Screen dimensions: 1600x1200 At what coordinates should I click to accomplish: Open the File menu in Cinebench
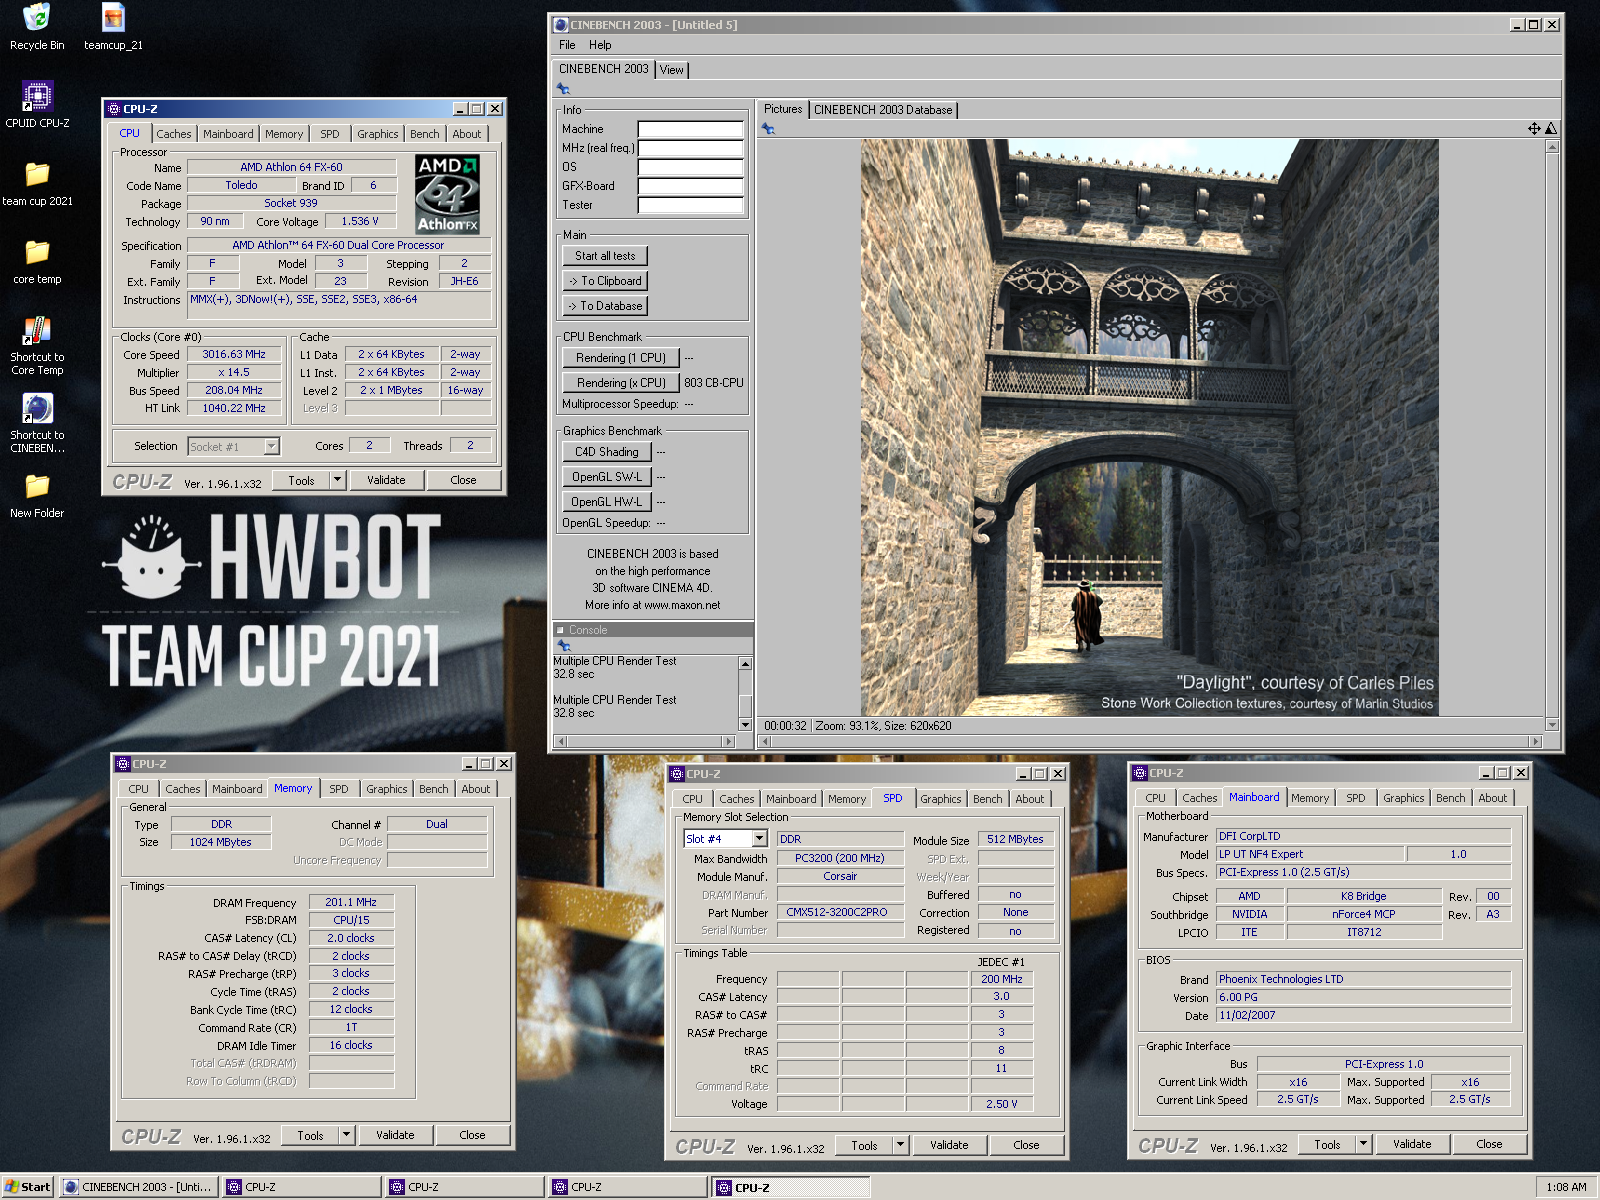567,45
